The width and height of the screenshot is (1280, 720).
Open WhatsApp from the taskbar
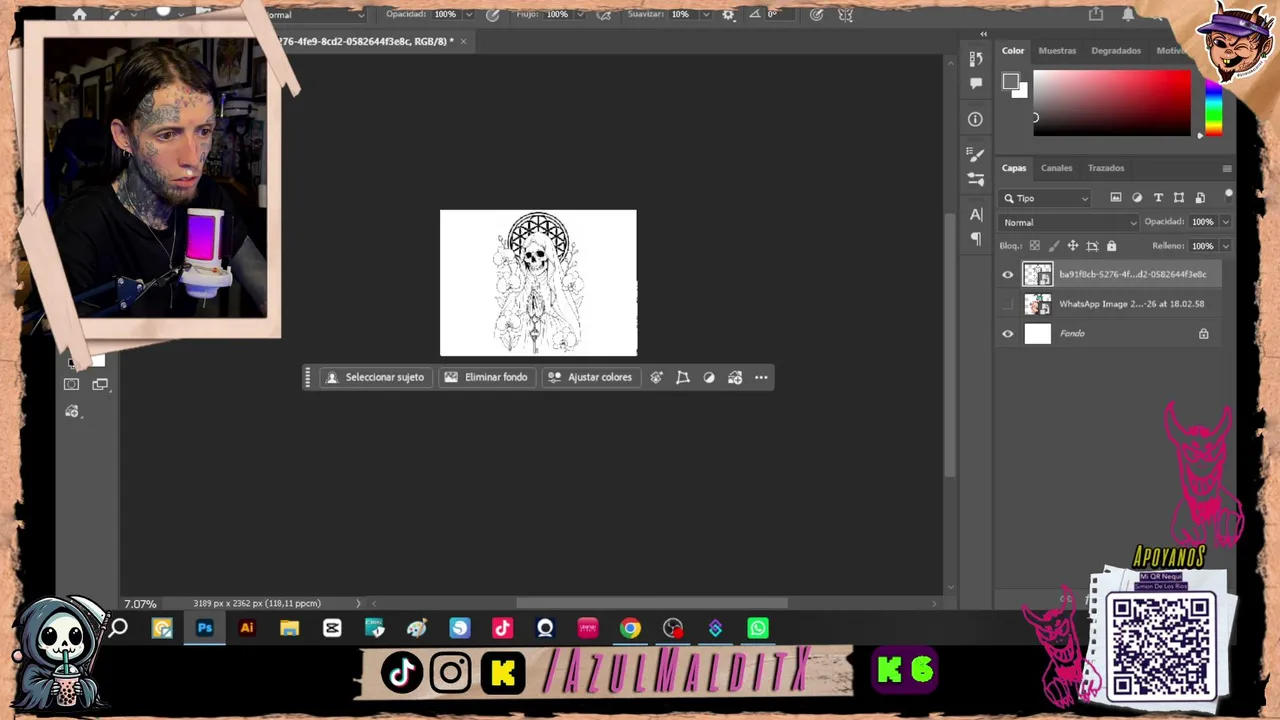coord(758,629)
